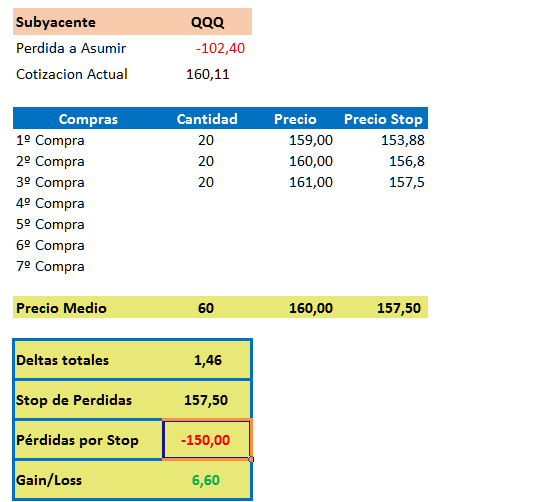Click the 7º Compra row label

[50, 267]
